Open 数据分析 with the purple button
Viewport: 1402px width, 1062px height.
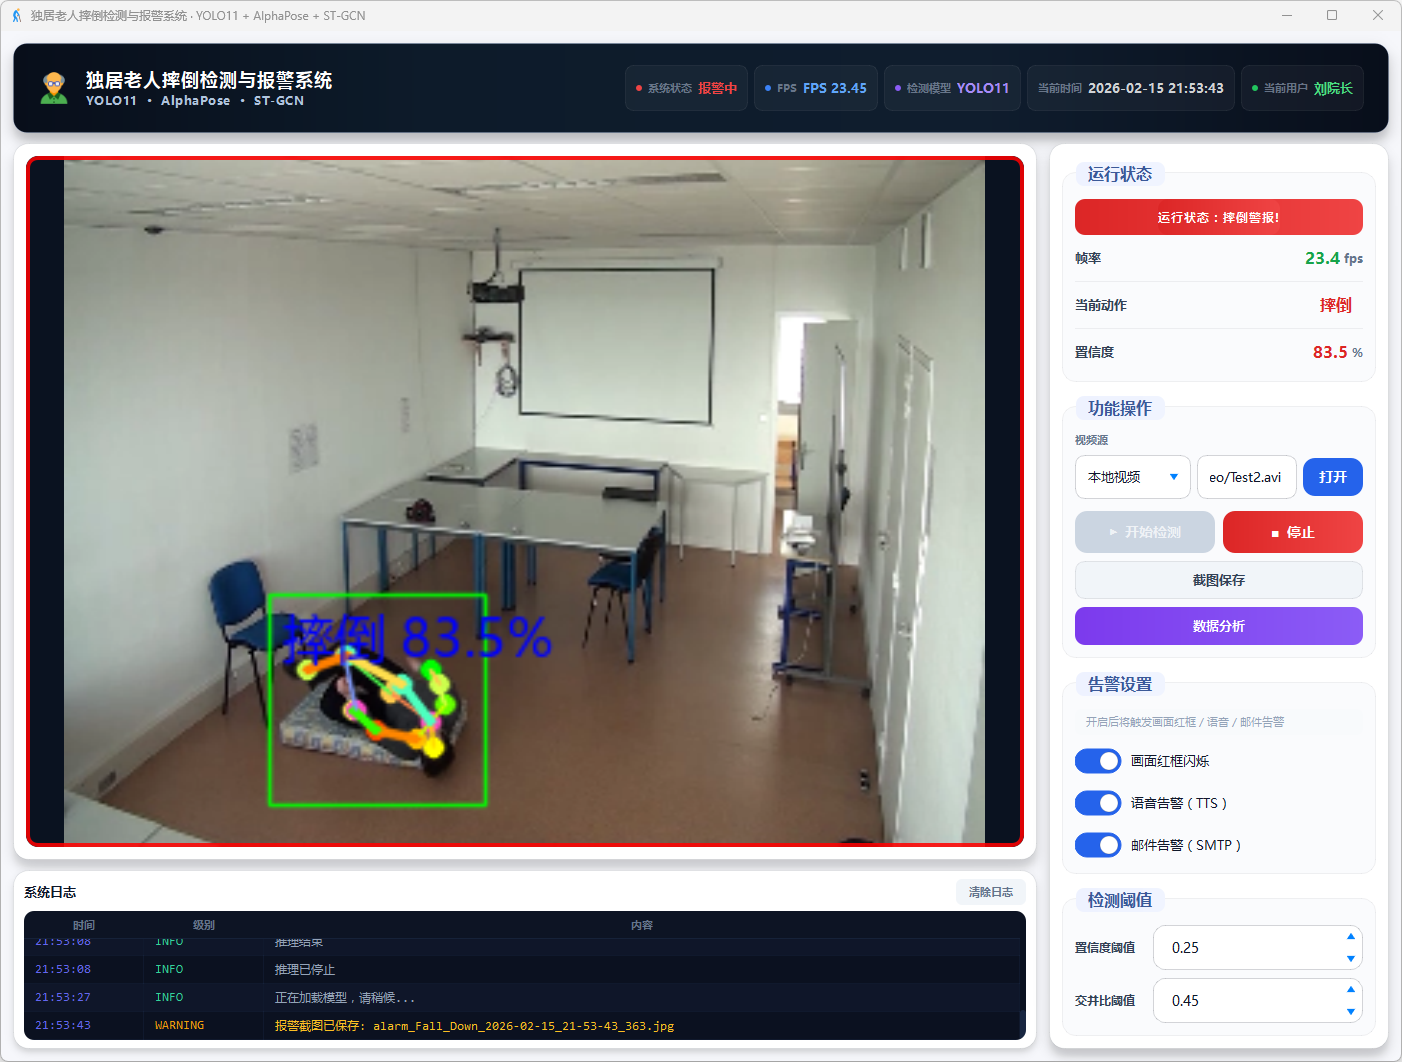(x=1218, y=626)
